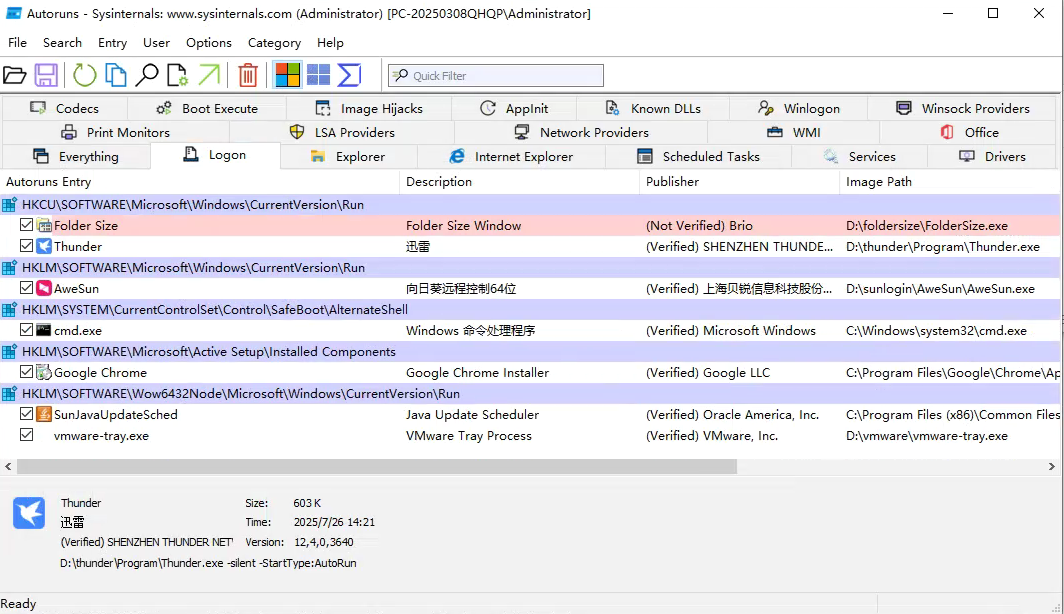Click the Thunder bird entry icon

click(x=44, y=246)
